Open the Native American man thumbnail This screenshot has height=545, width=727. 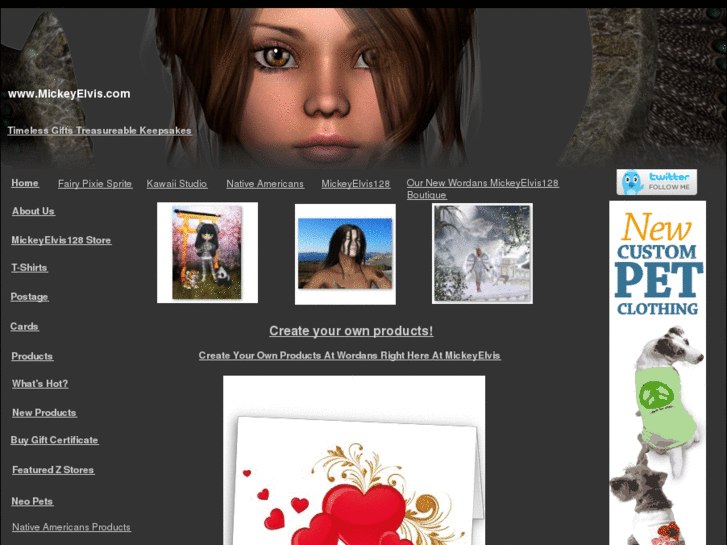coord(345,254)
